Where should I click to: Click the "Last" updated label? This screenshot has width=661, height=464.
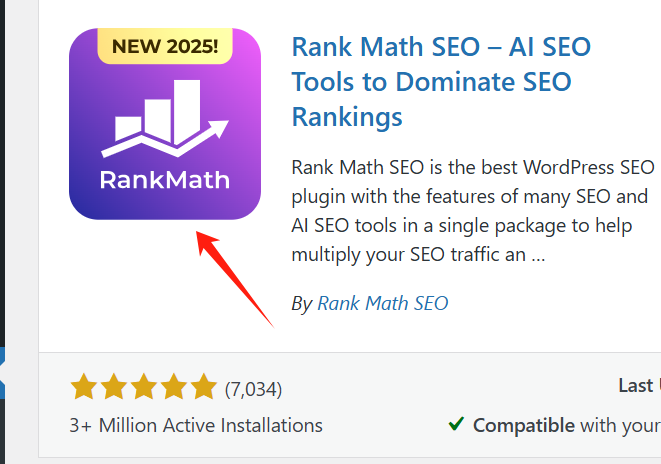tap(637, 385)
